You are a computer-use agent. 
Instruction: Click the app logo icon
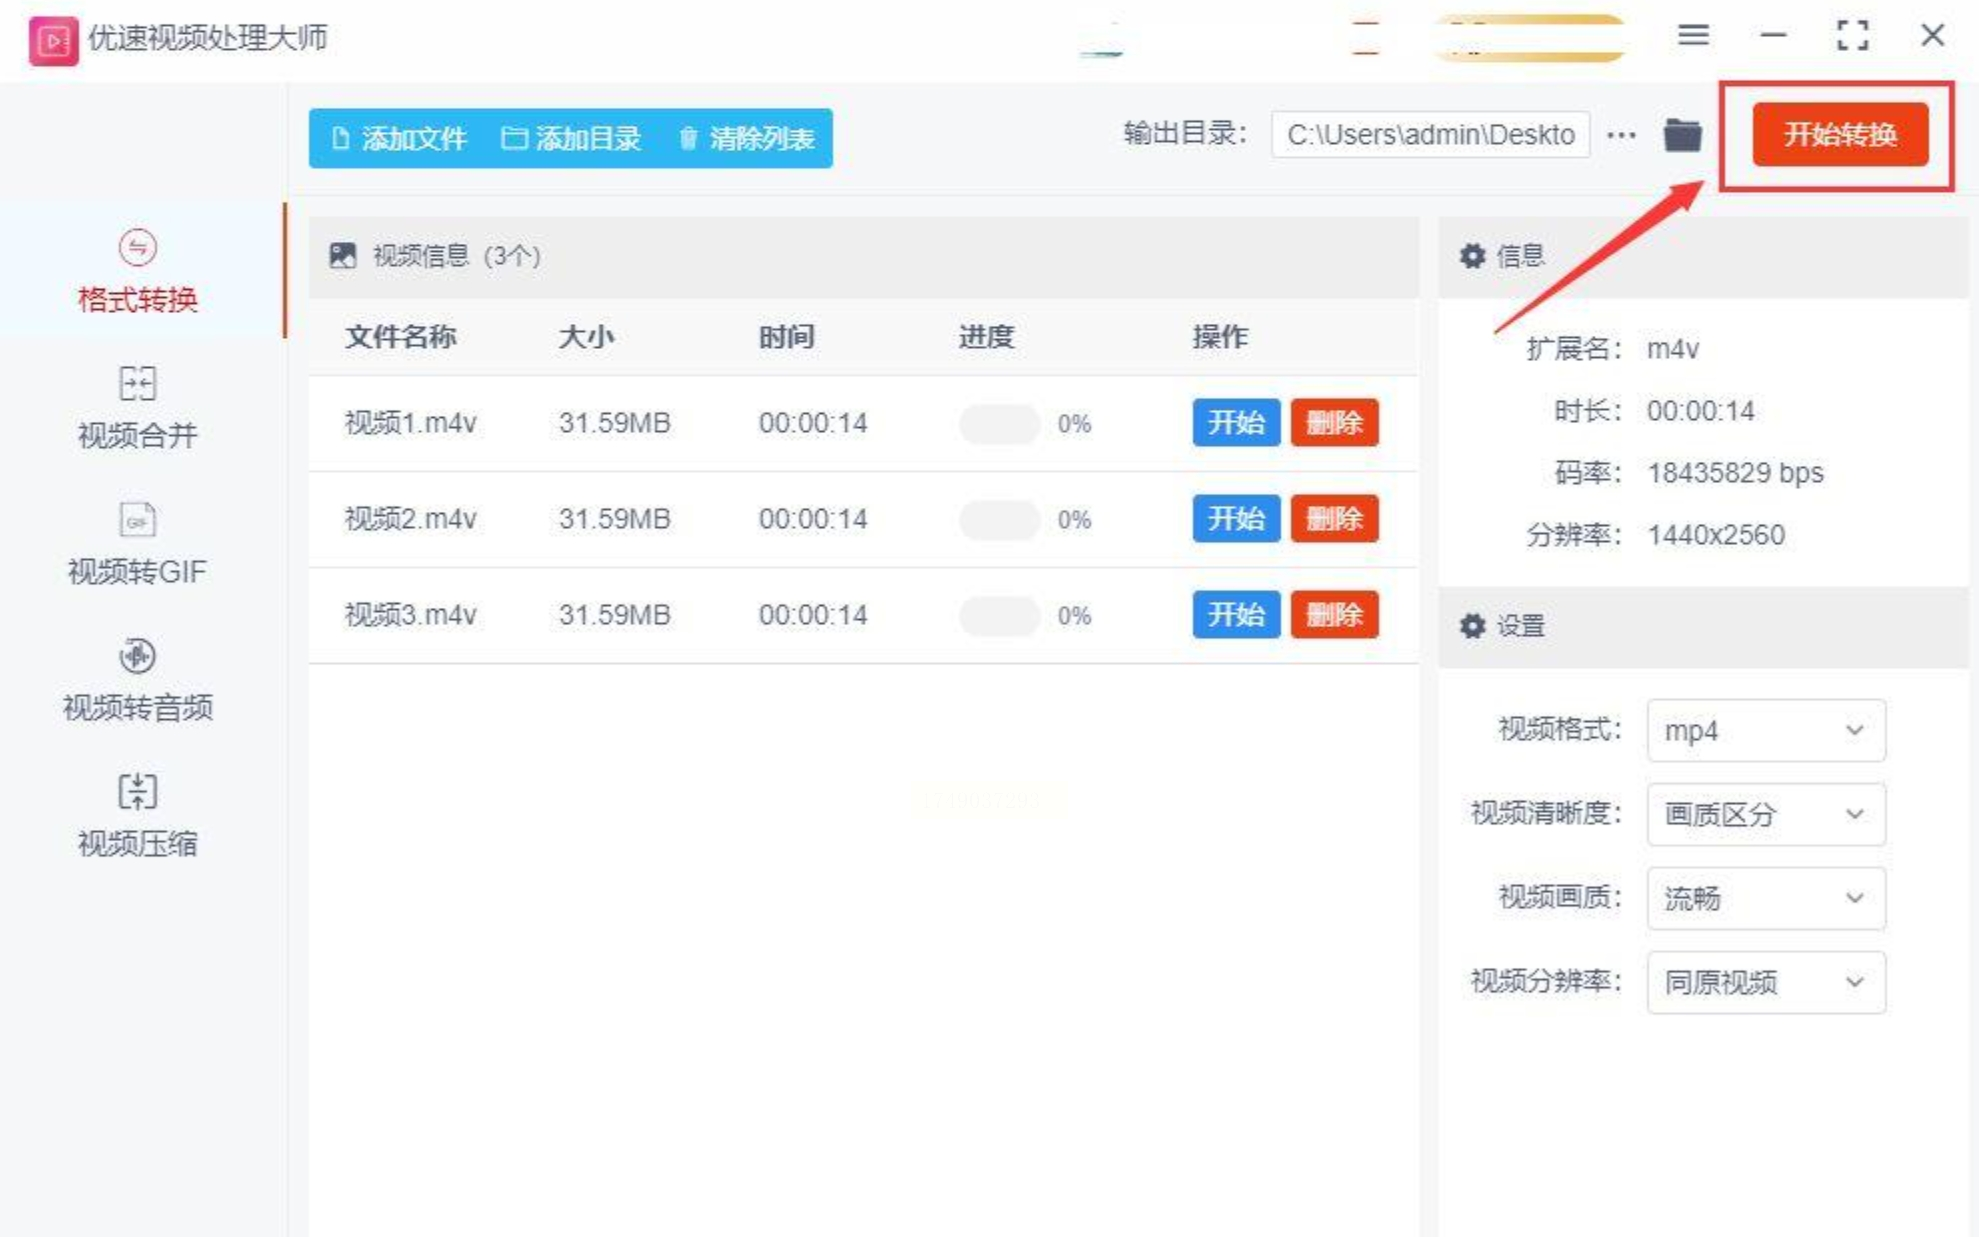pos(53,40)
